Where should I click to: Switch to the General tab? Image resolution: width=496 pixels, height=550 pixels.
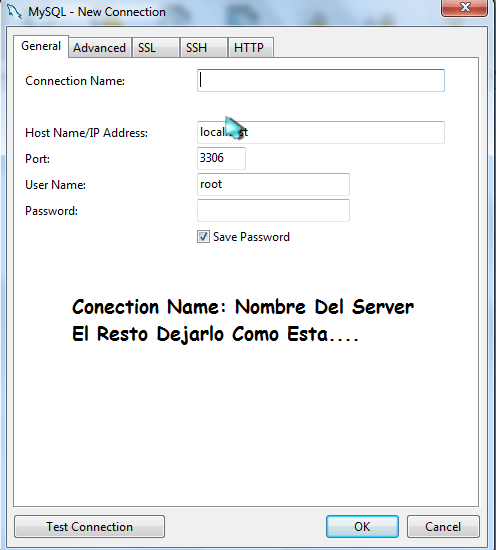(x=41, y=46)
